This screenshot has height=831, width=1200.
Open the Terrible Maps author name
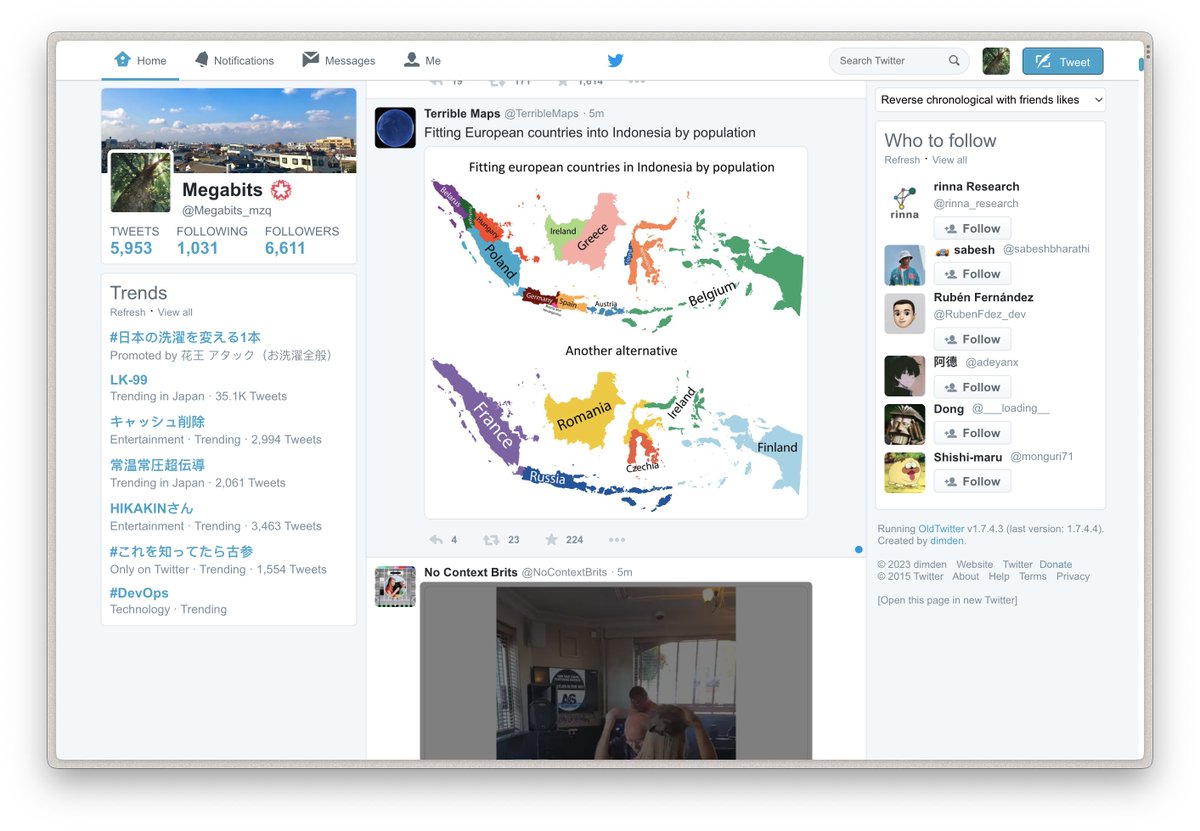click(461, 114)
